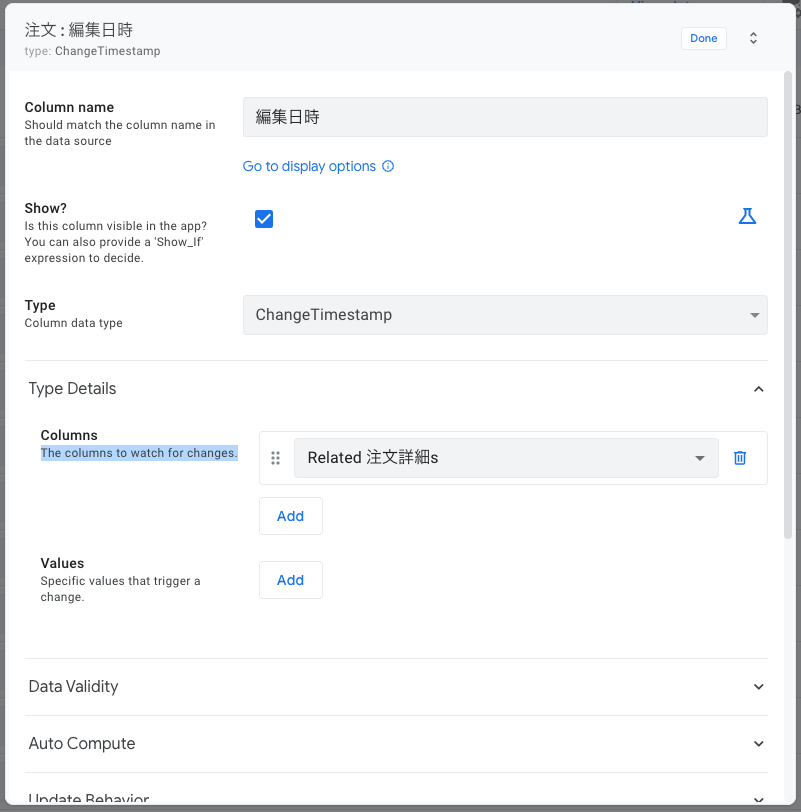
Task: Open the Go to display options link
Action: tap(309, 166)
